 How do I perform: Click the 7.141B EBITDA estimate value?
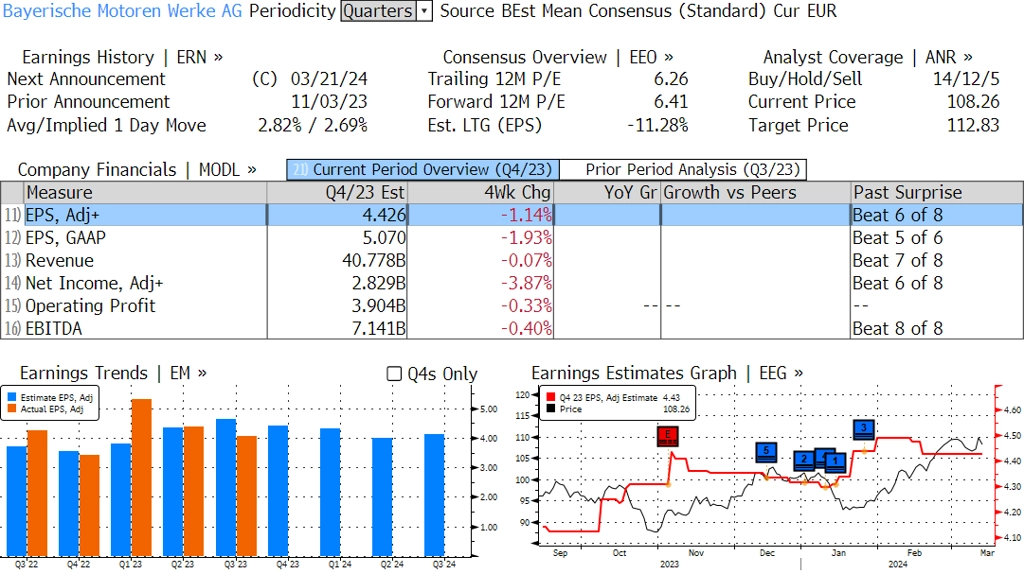pyautogui.click(x=379, y=328)
